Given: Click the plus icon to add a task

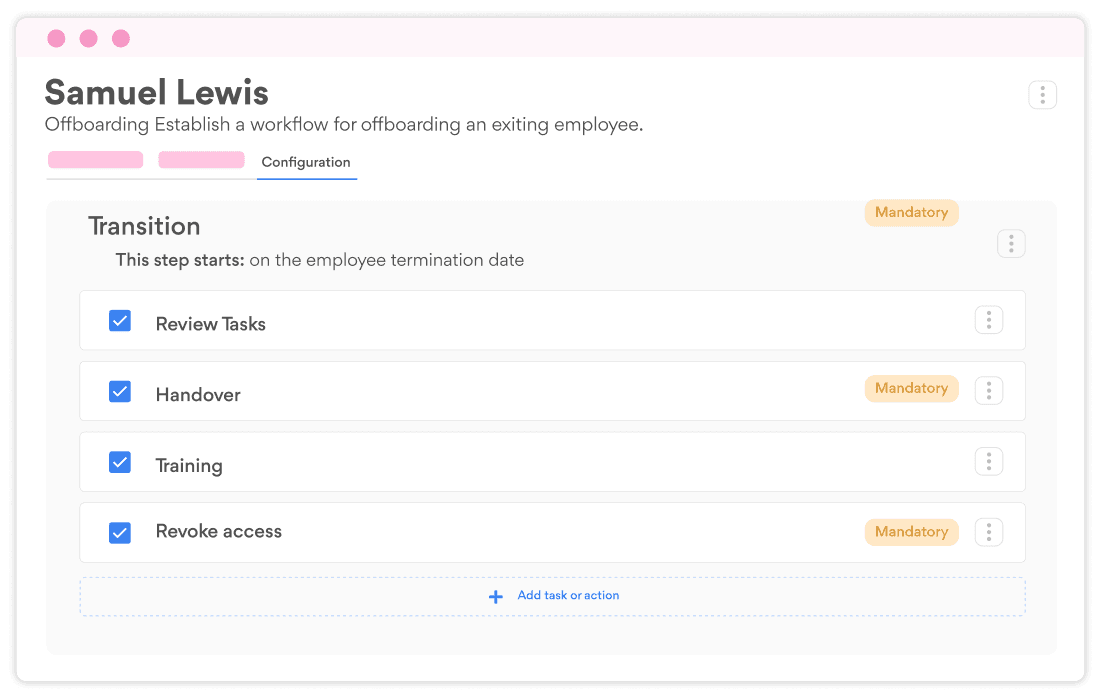Looking at the screenshot, I should pos(496,596).
